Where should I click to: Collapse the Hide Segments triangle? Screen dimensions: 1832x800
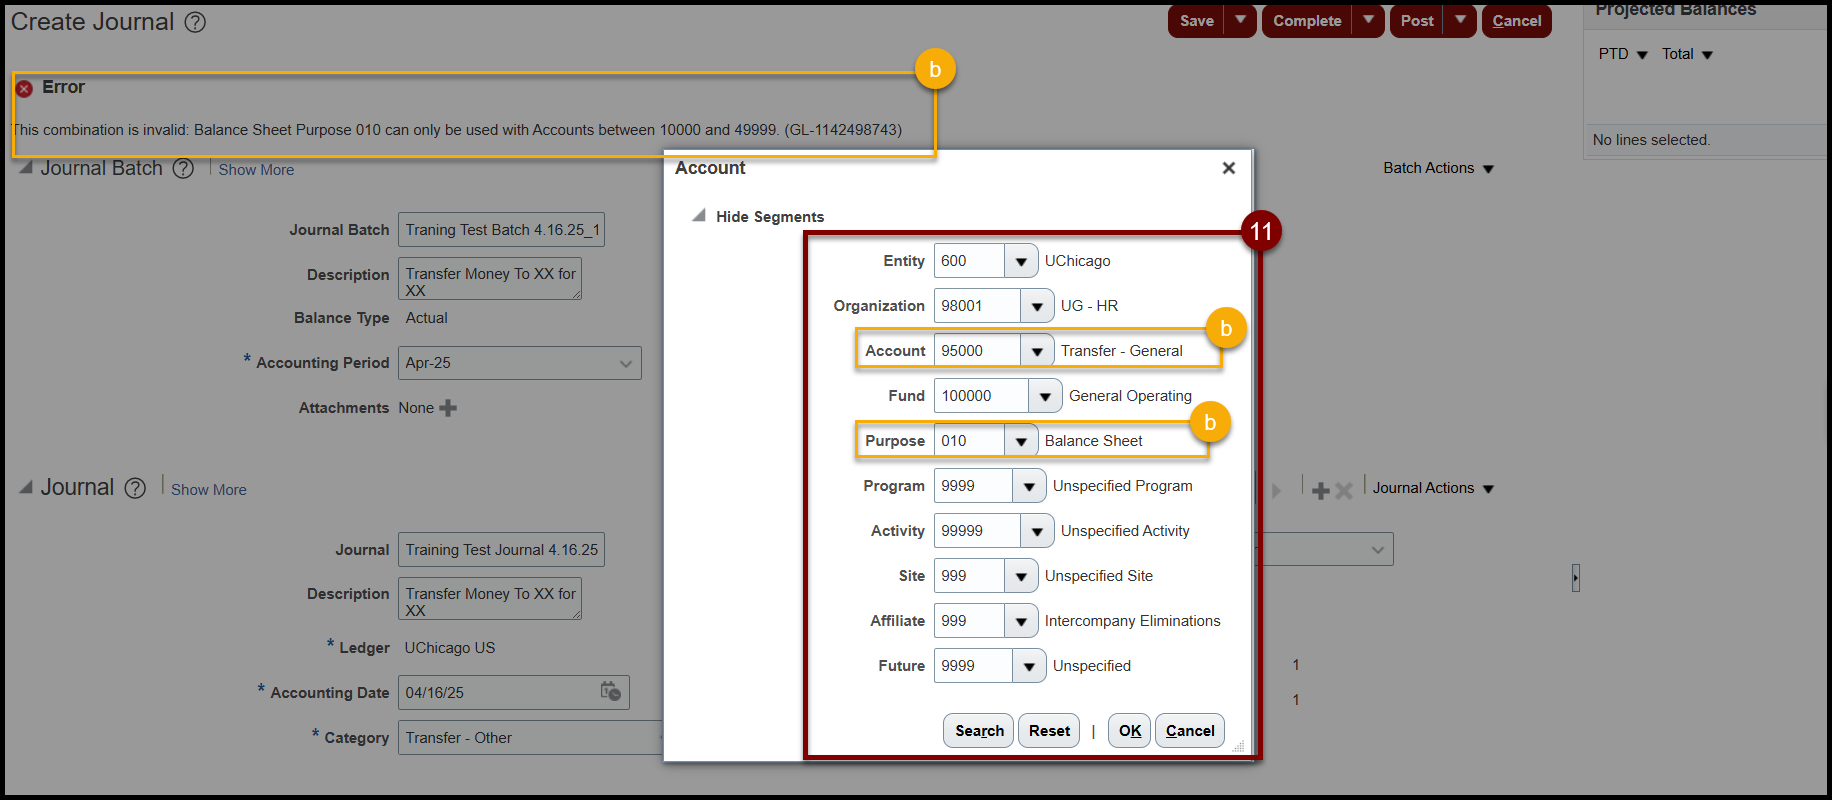pos(699,216)
